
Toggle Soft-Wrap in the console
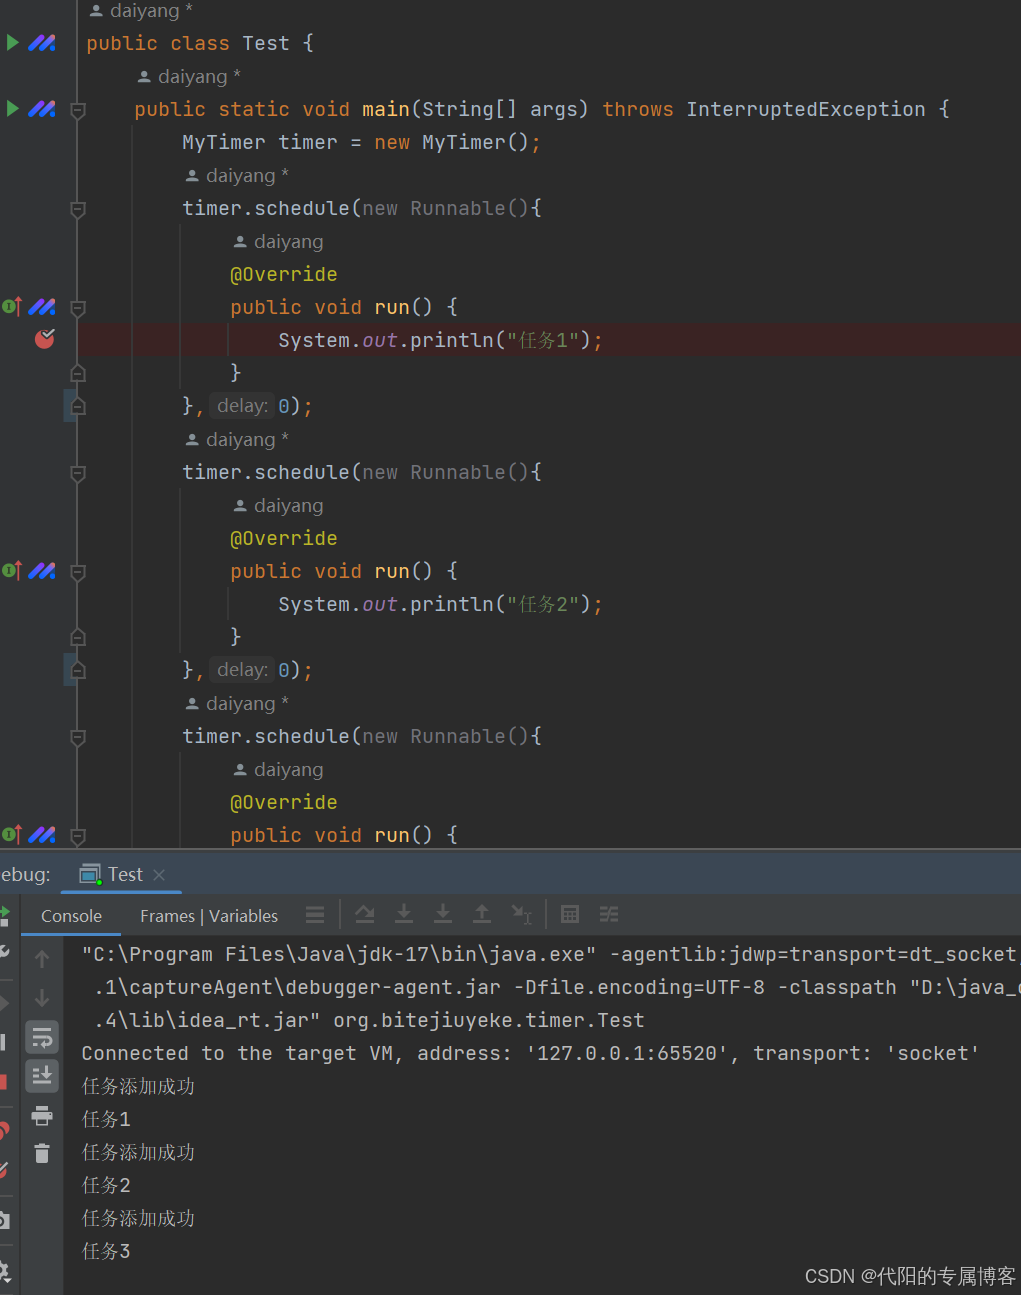click(x=42, y=1037)
